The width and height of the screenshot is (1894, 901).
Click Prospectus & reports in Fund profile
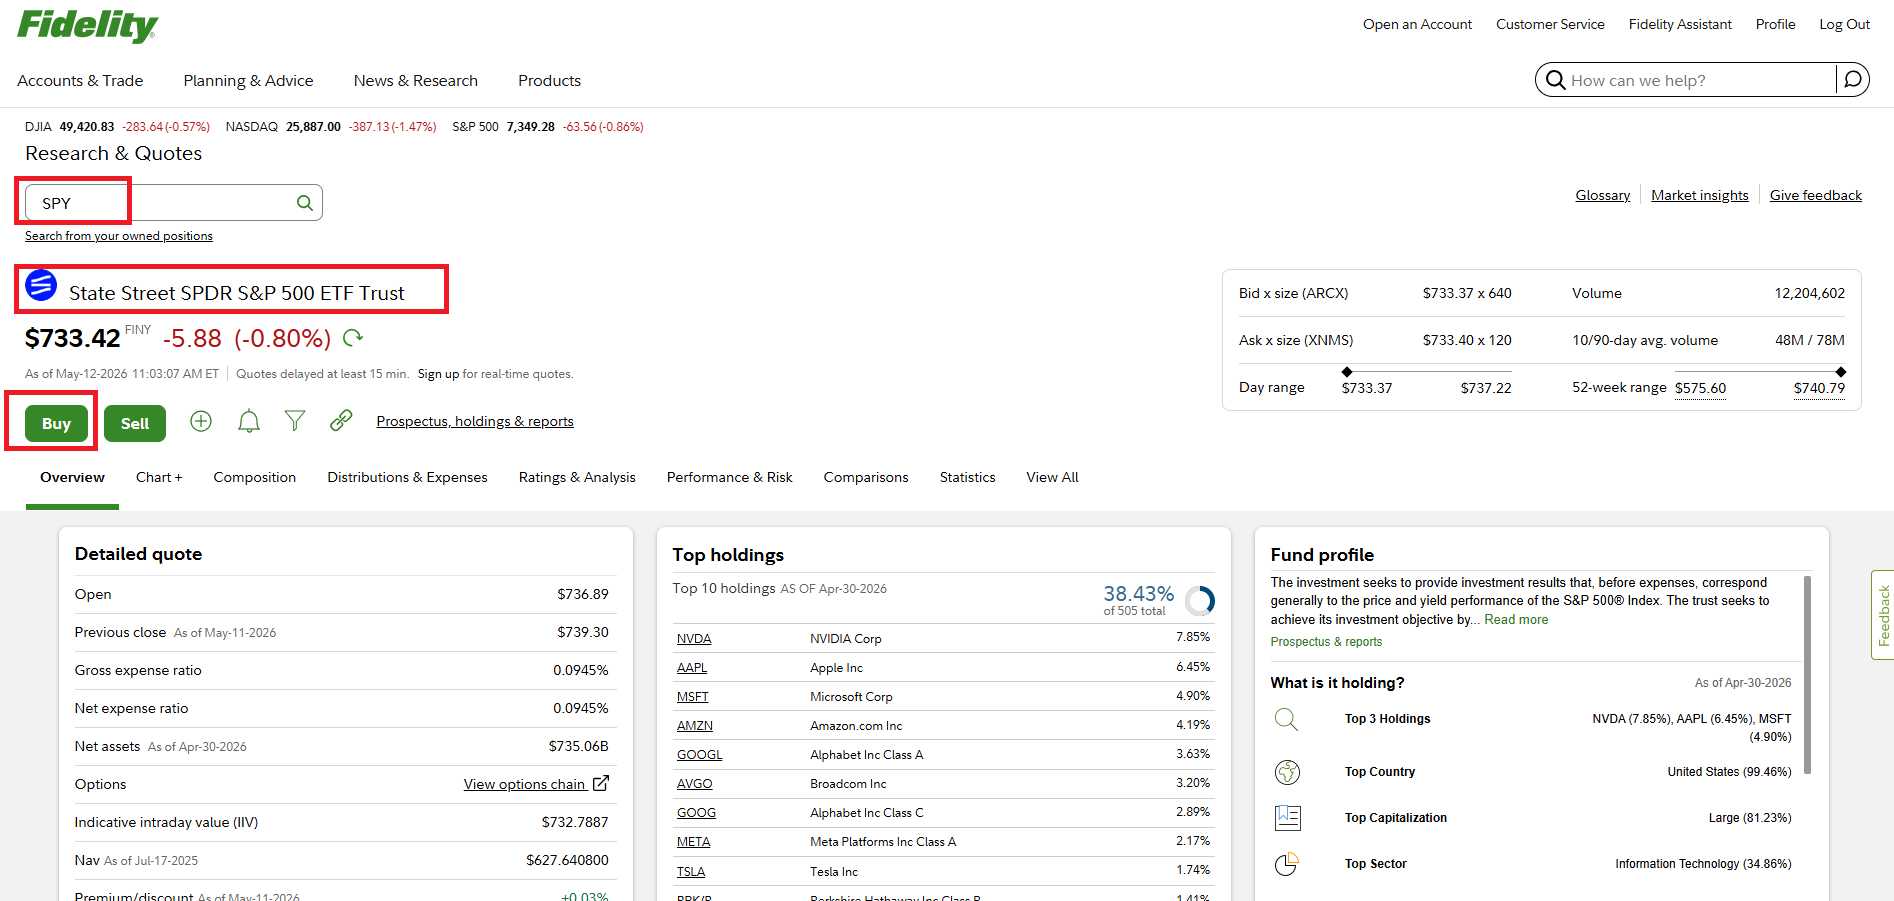pyautogui.click(x=1326, y=642)
